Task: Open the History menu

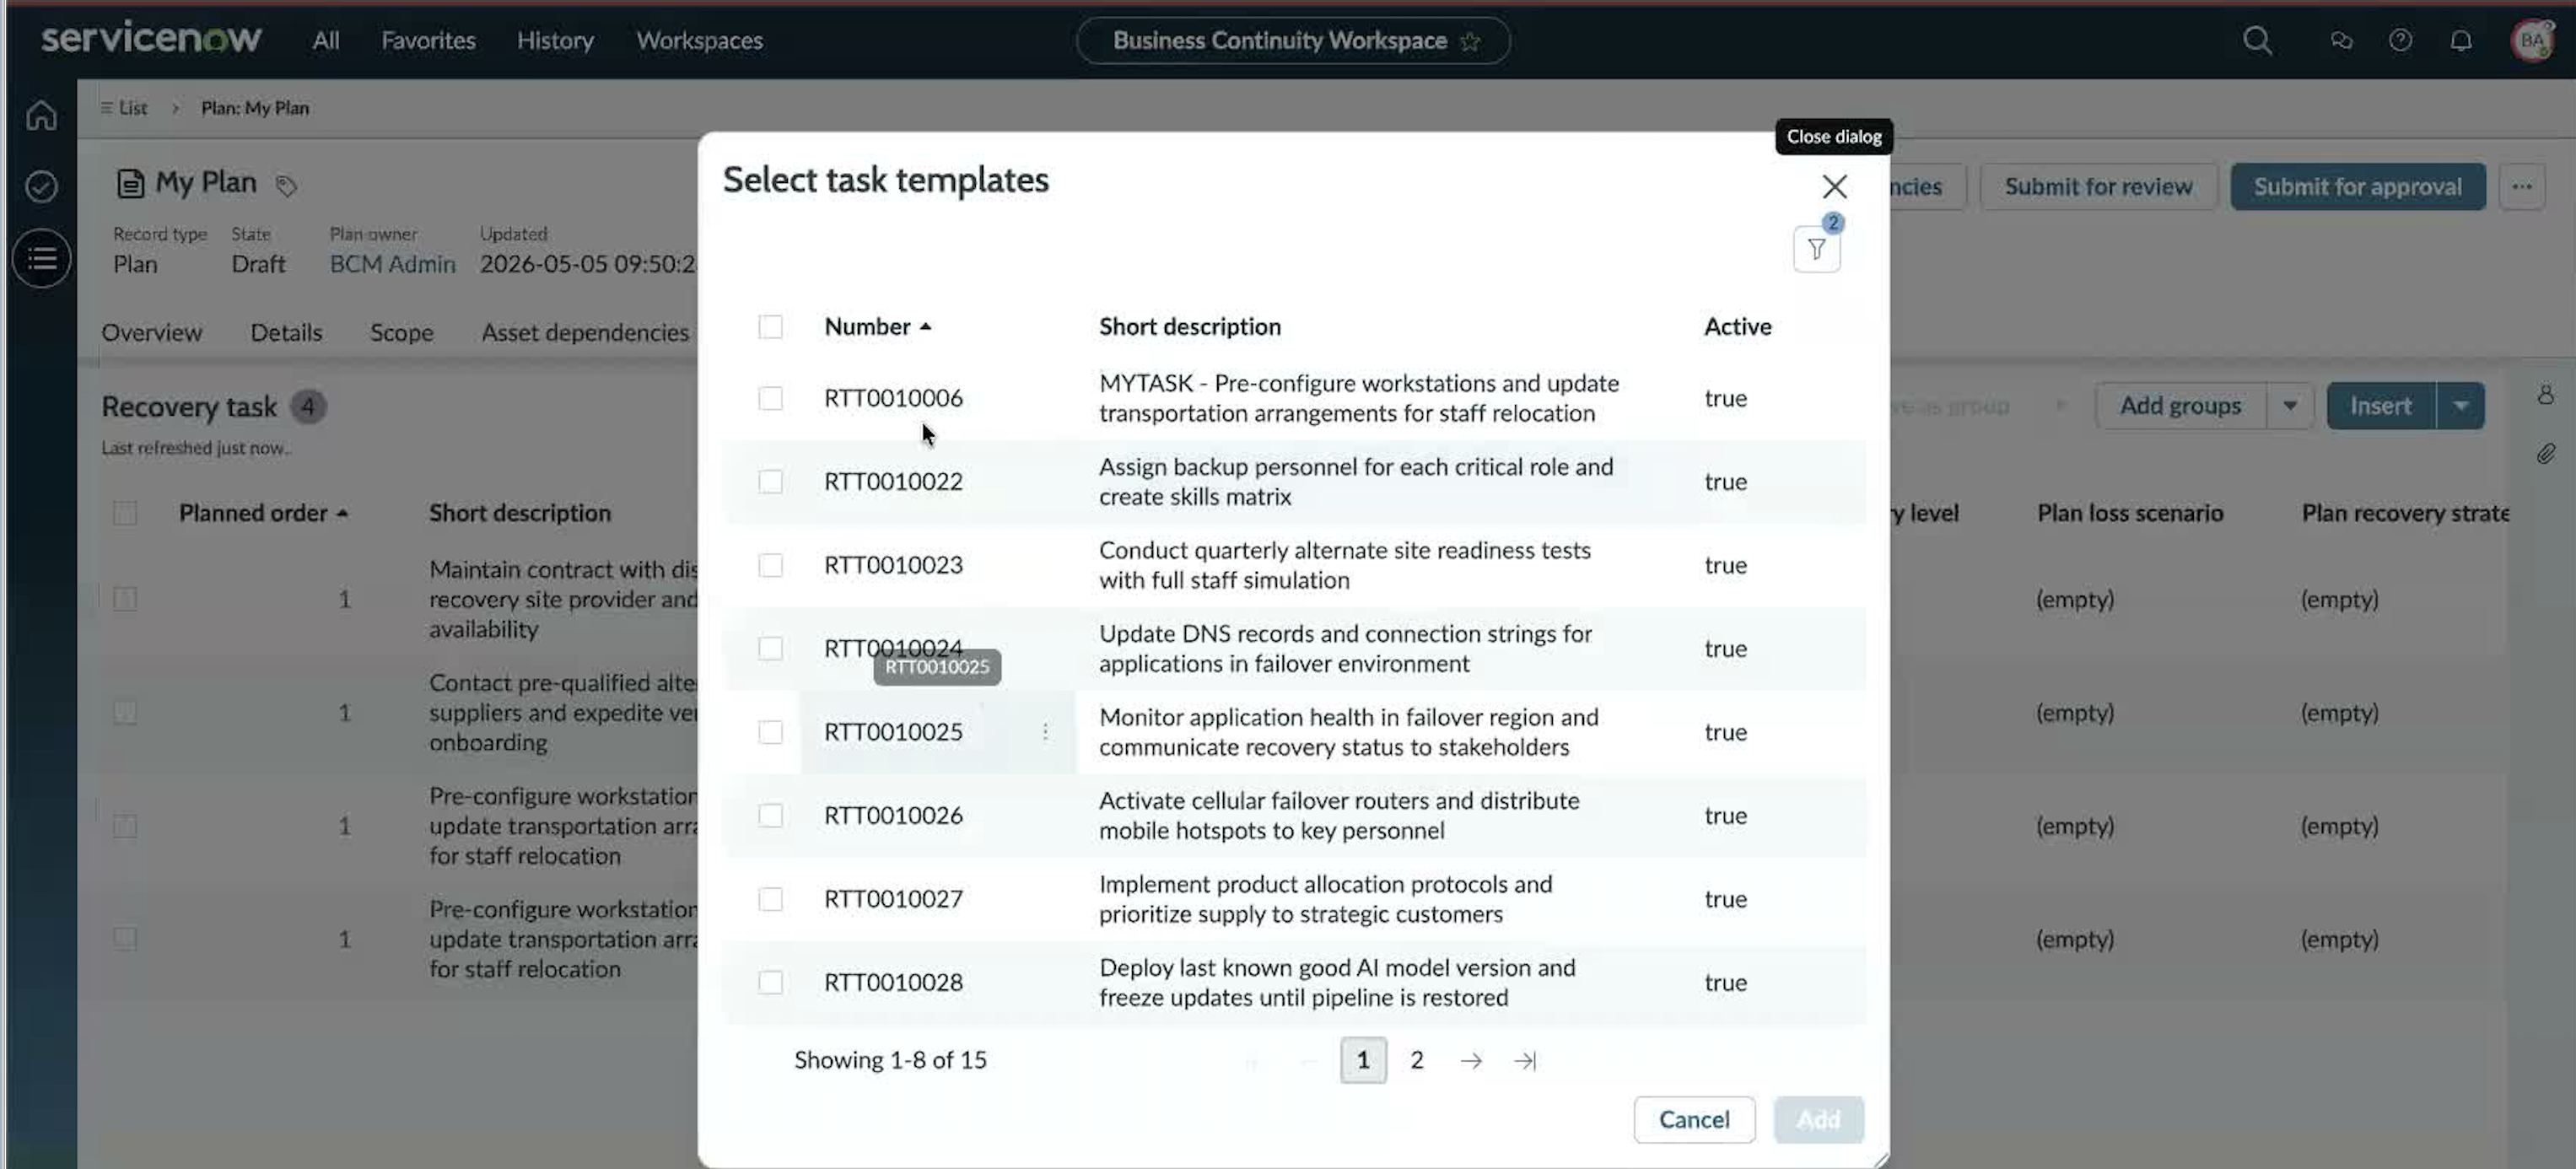Action: click(555, 41)
